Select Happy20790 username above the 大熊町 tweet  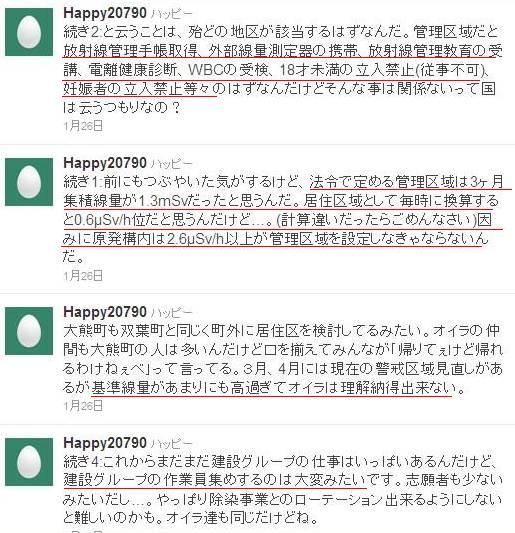105,312
